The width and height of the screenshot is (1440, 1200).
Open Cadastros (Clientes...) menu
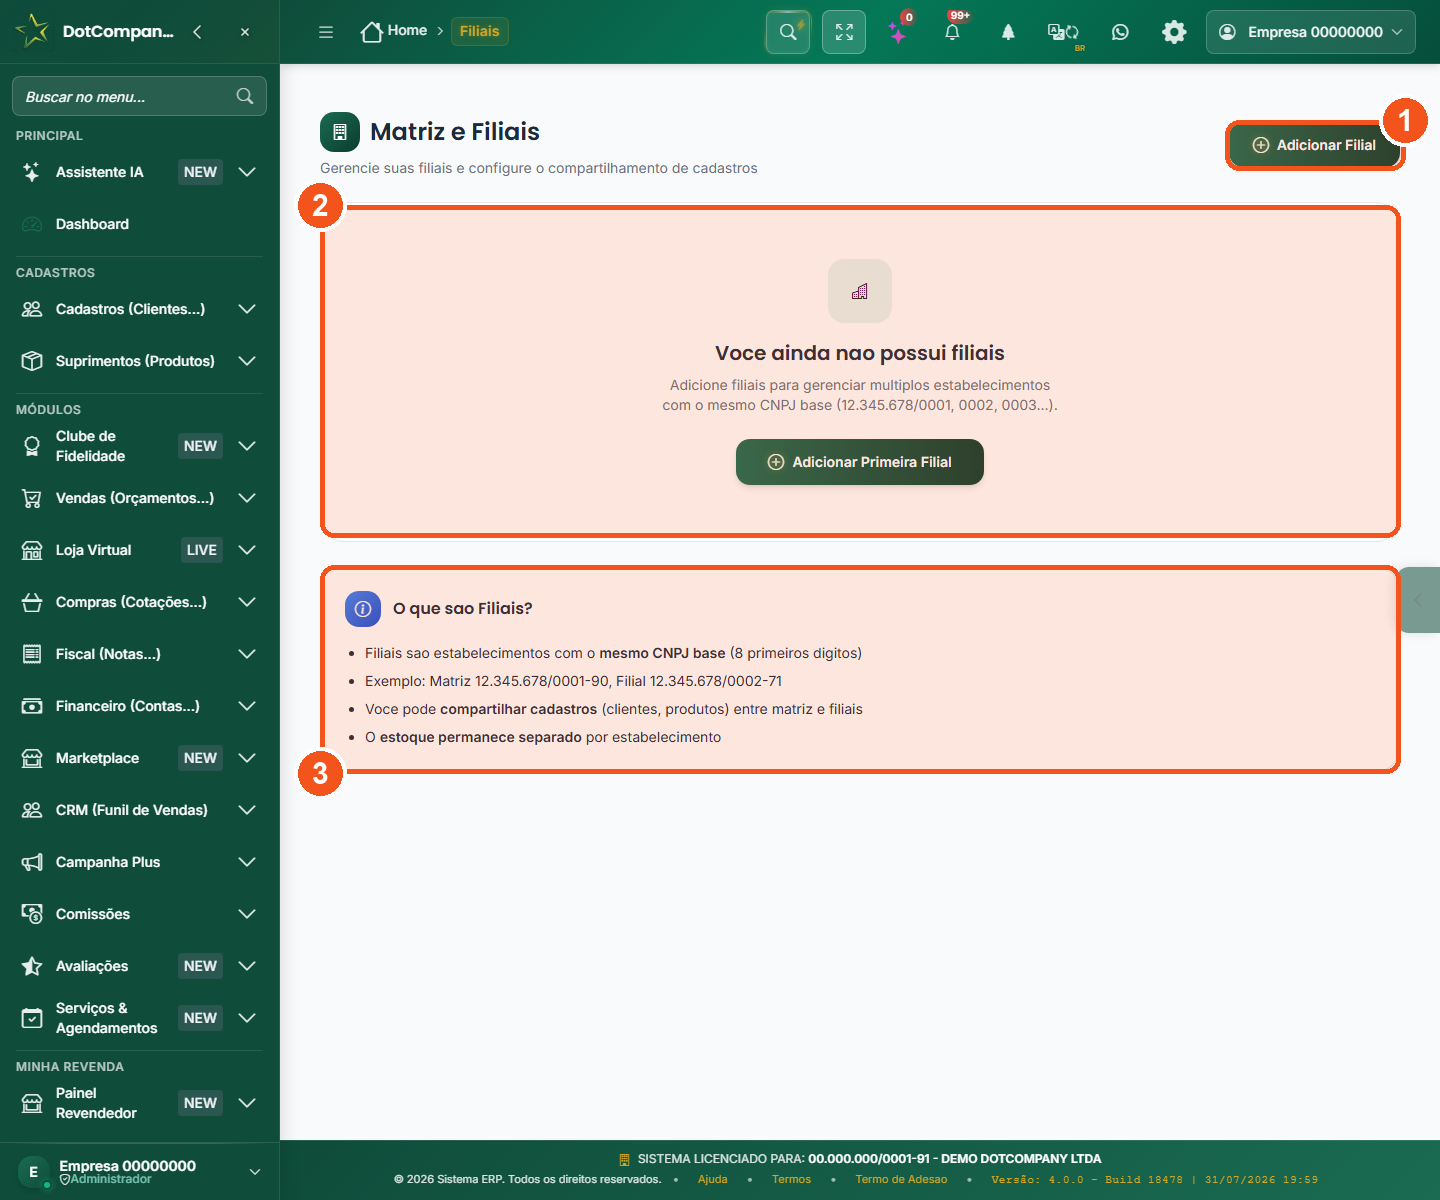click(130, 309)
